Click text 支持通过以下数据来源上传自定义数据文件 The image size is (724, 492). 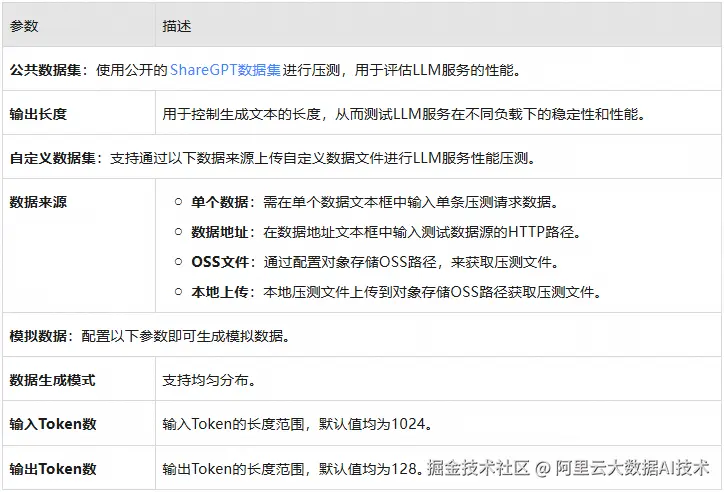click(x=247, y=158)
